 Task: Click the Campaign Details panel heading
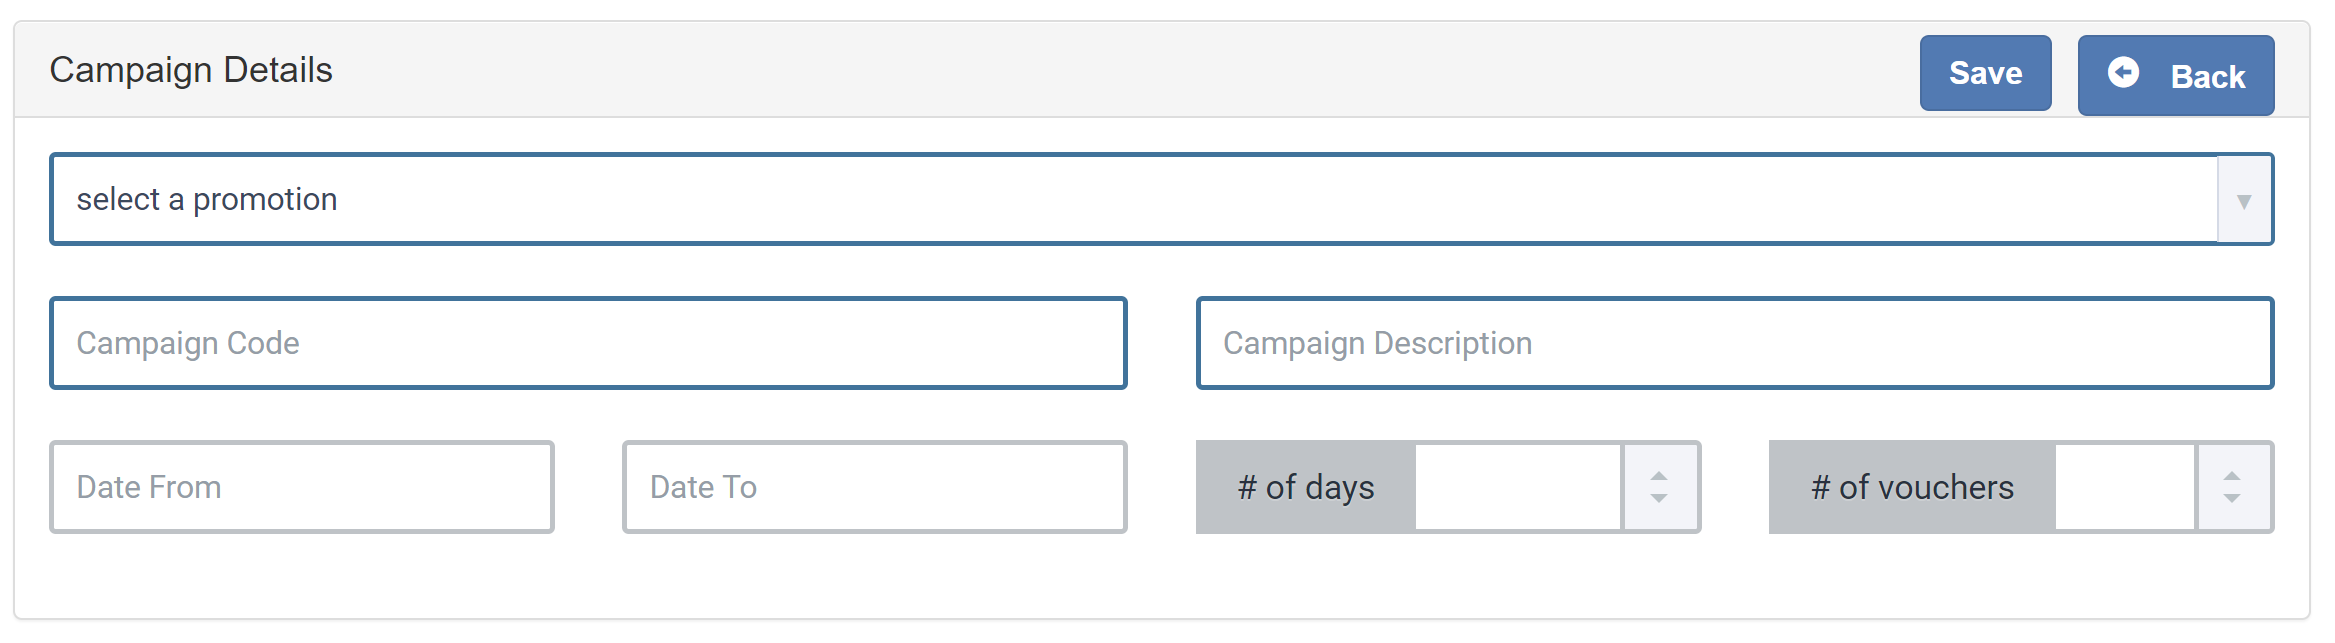coord(191,70)
